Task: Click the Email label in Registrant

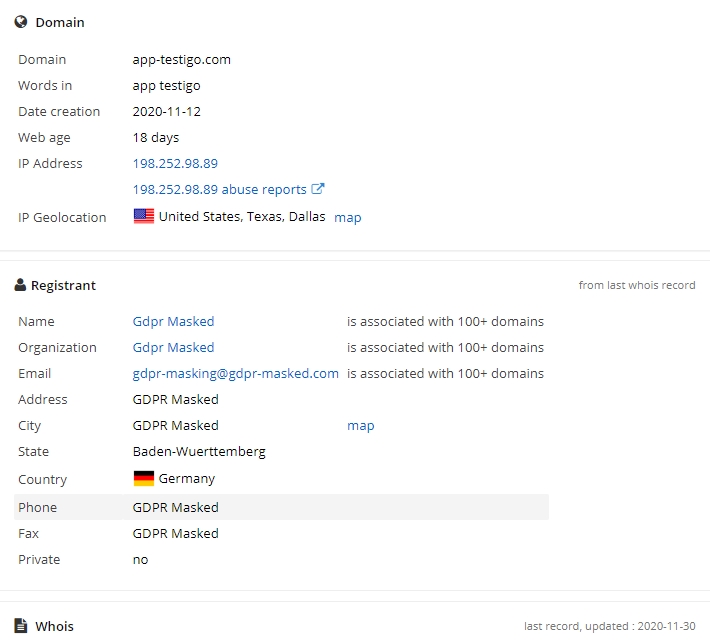Action: [34, 373]
